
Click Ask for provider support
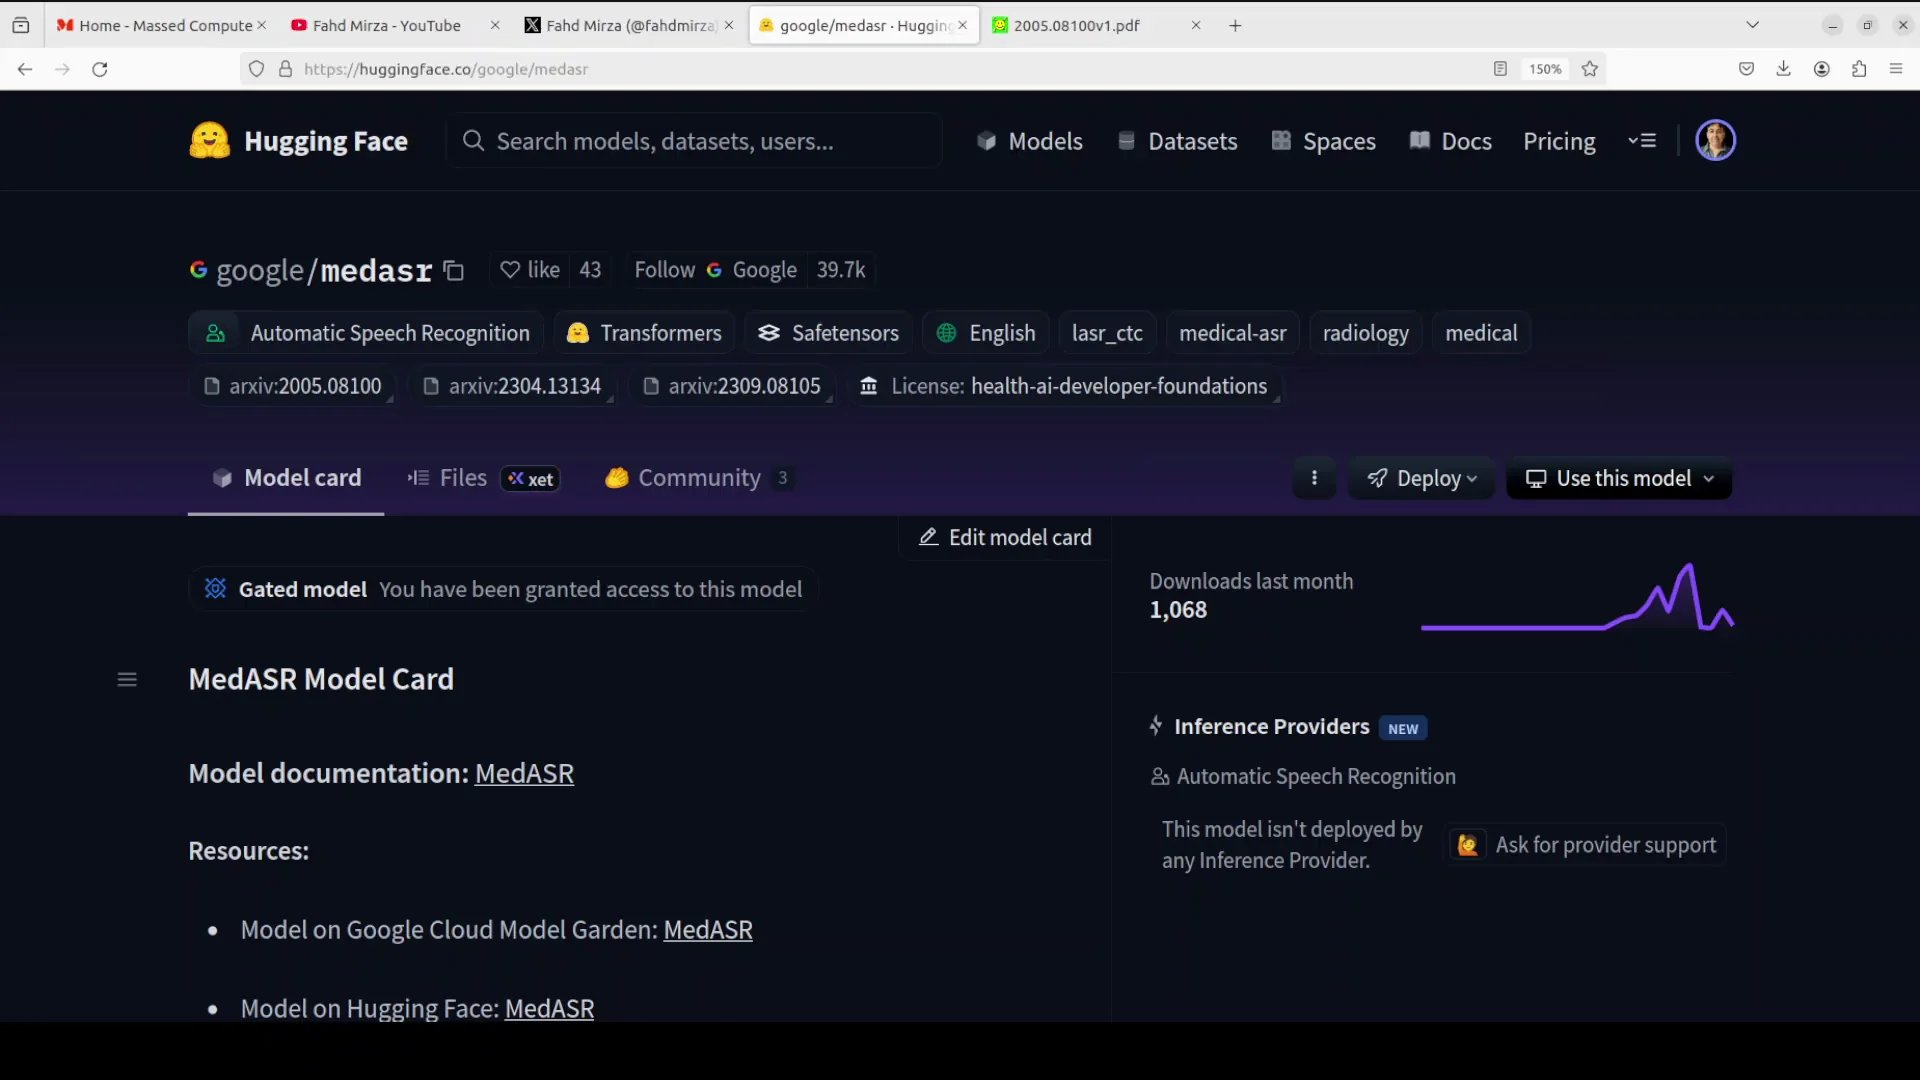tap(1586, 846)
